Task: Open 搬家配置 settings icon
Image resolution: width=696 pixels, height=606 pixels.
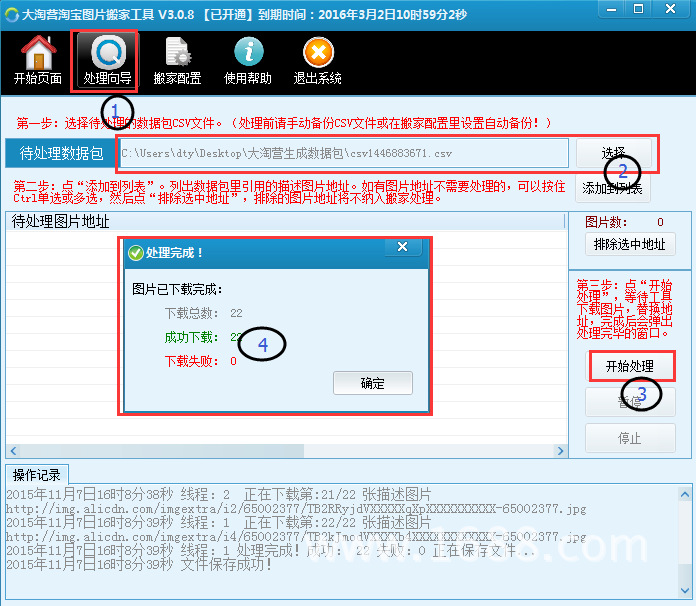Action: tap(177, 60)
